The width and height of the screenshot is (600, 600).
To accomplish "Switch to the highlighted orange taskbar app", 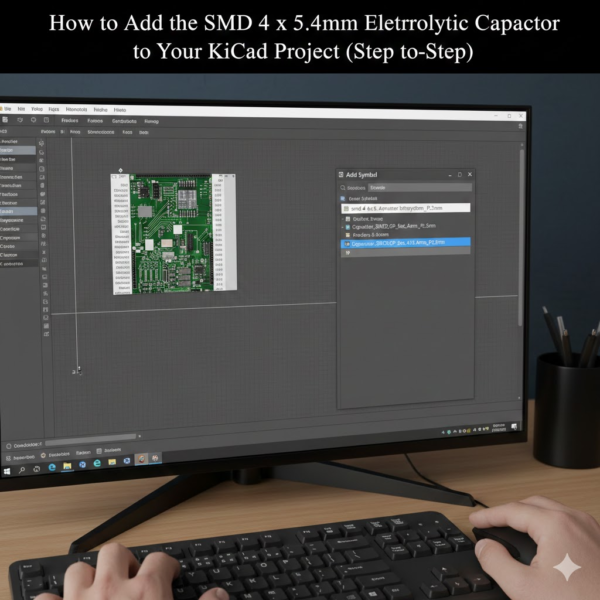I will coord(141,459).
